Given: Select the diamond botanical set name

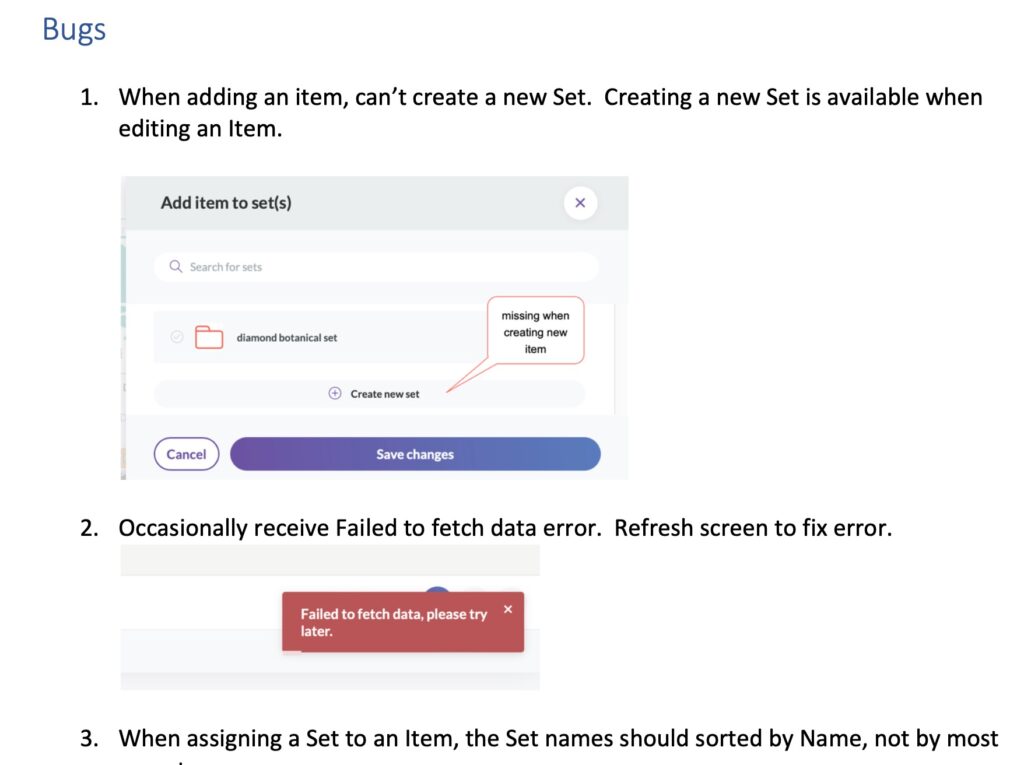Looking at the screenshot, I should pos(287,338).
